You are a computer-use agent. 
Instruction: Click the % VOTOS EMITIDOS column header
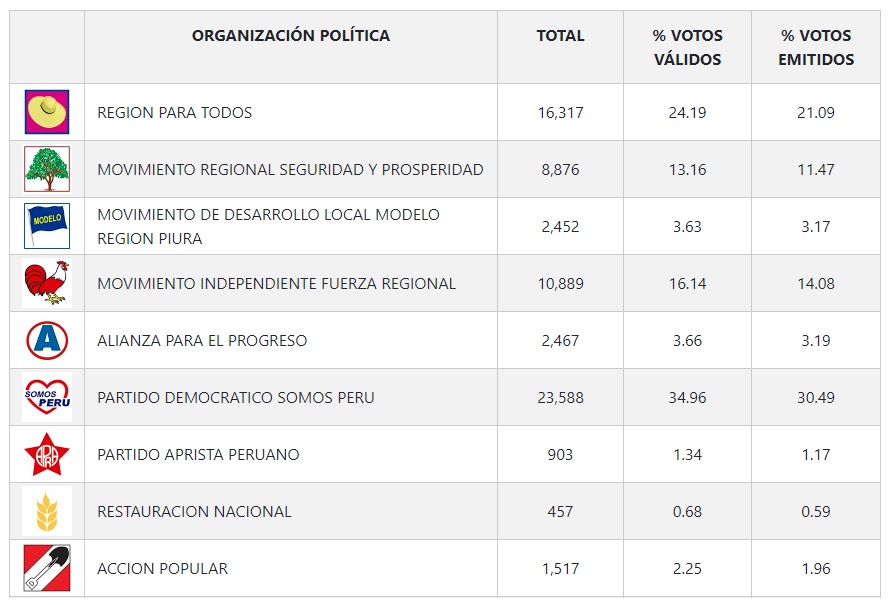(x=817, y=47)
